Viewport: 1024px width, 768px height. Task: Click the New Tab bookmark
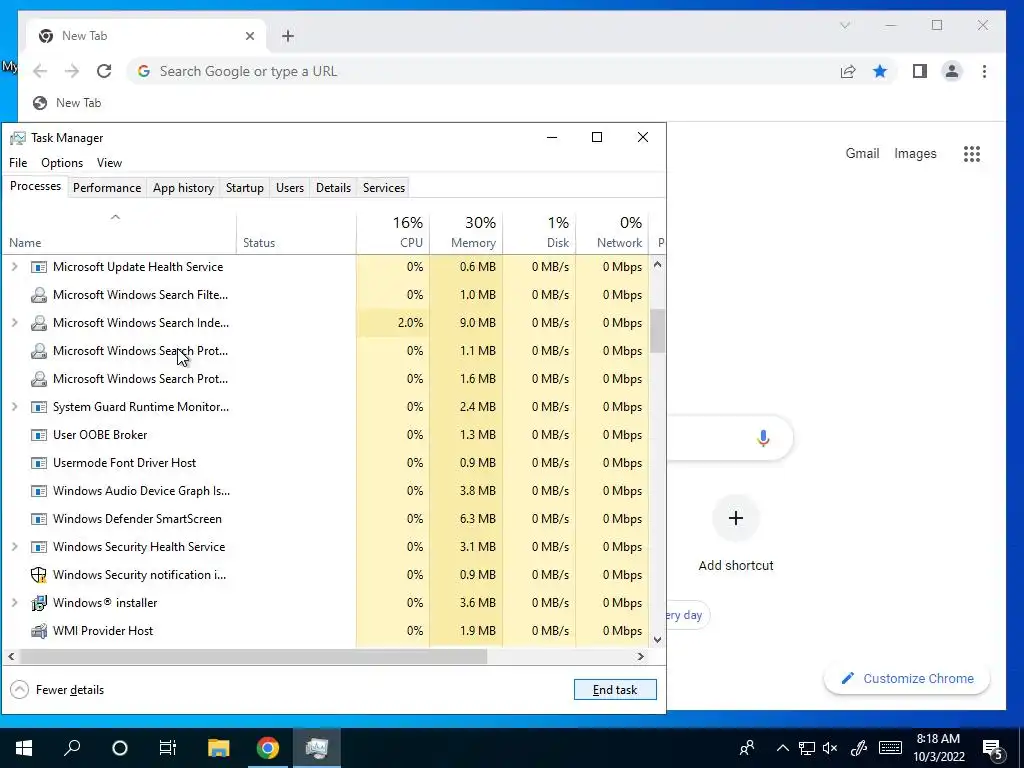coord(67,103)
